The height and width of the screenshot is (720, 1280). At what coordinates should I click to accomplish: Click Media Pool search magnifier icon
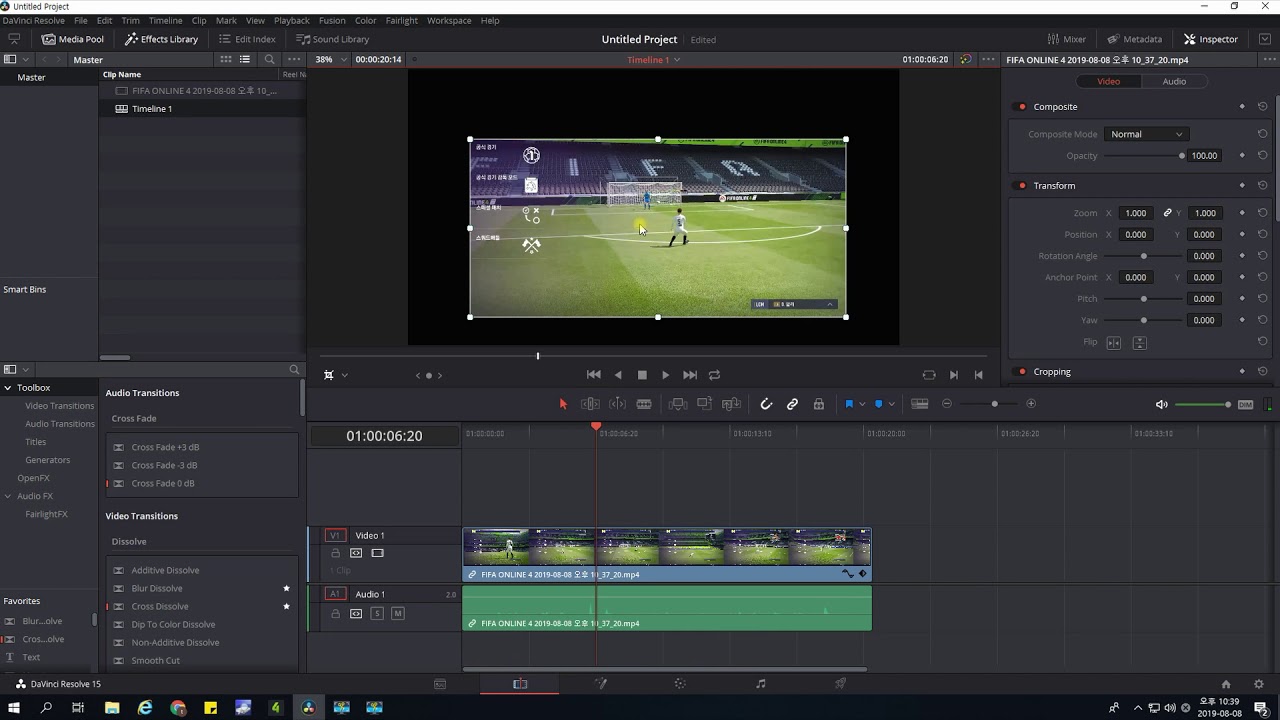pyautogui.click(x=269, y=59)
